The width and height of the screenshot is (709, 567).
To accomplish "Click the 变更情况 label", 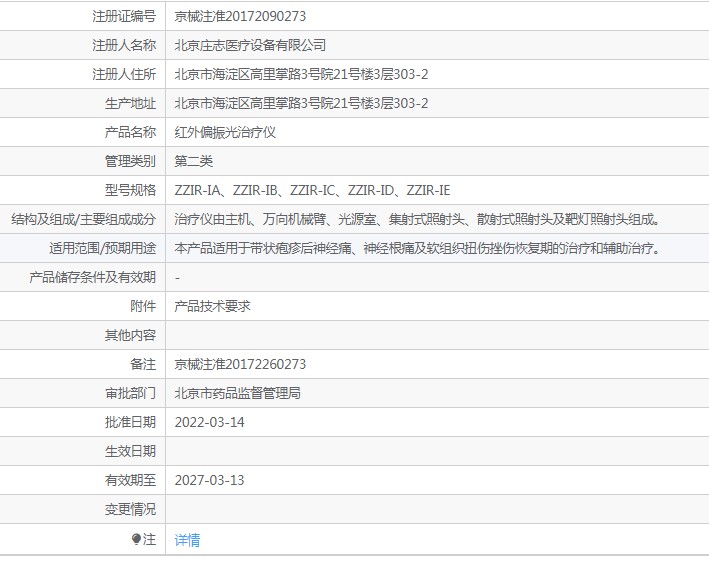I will (x=130, y=509).
